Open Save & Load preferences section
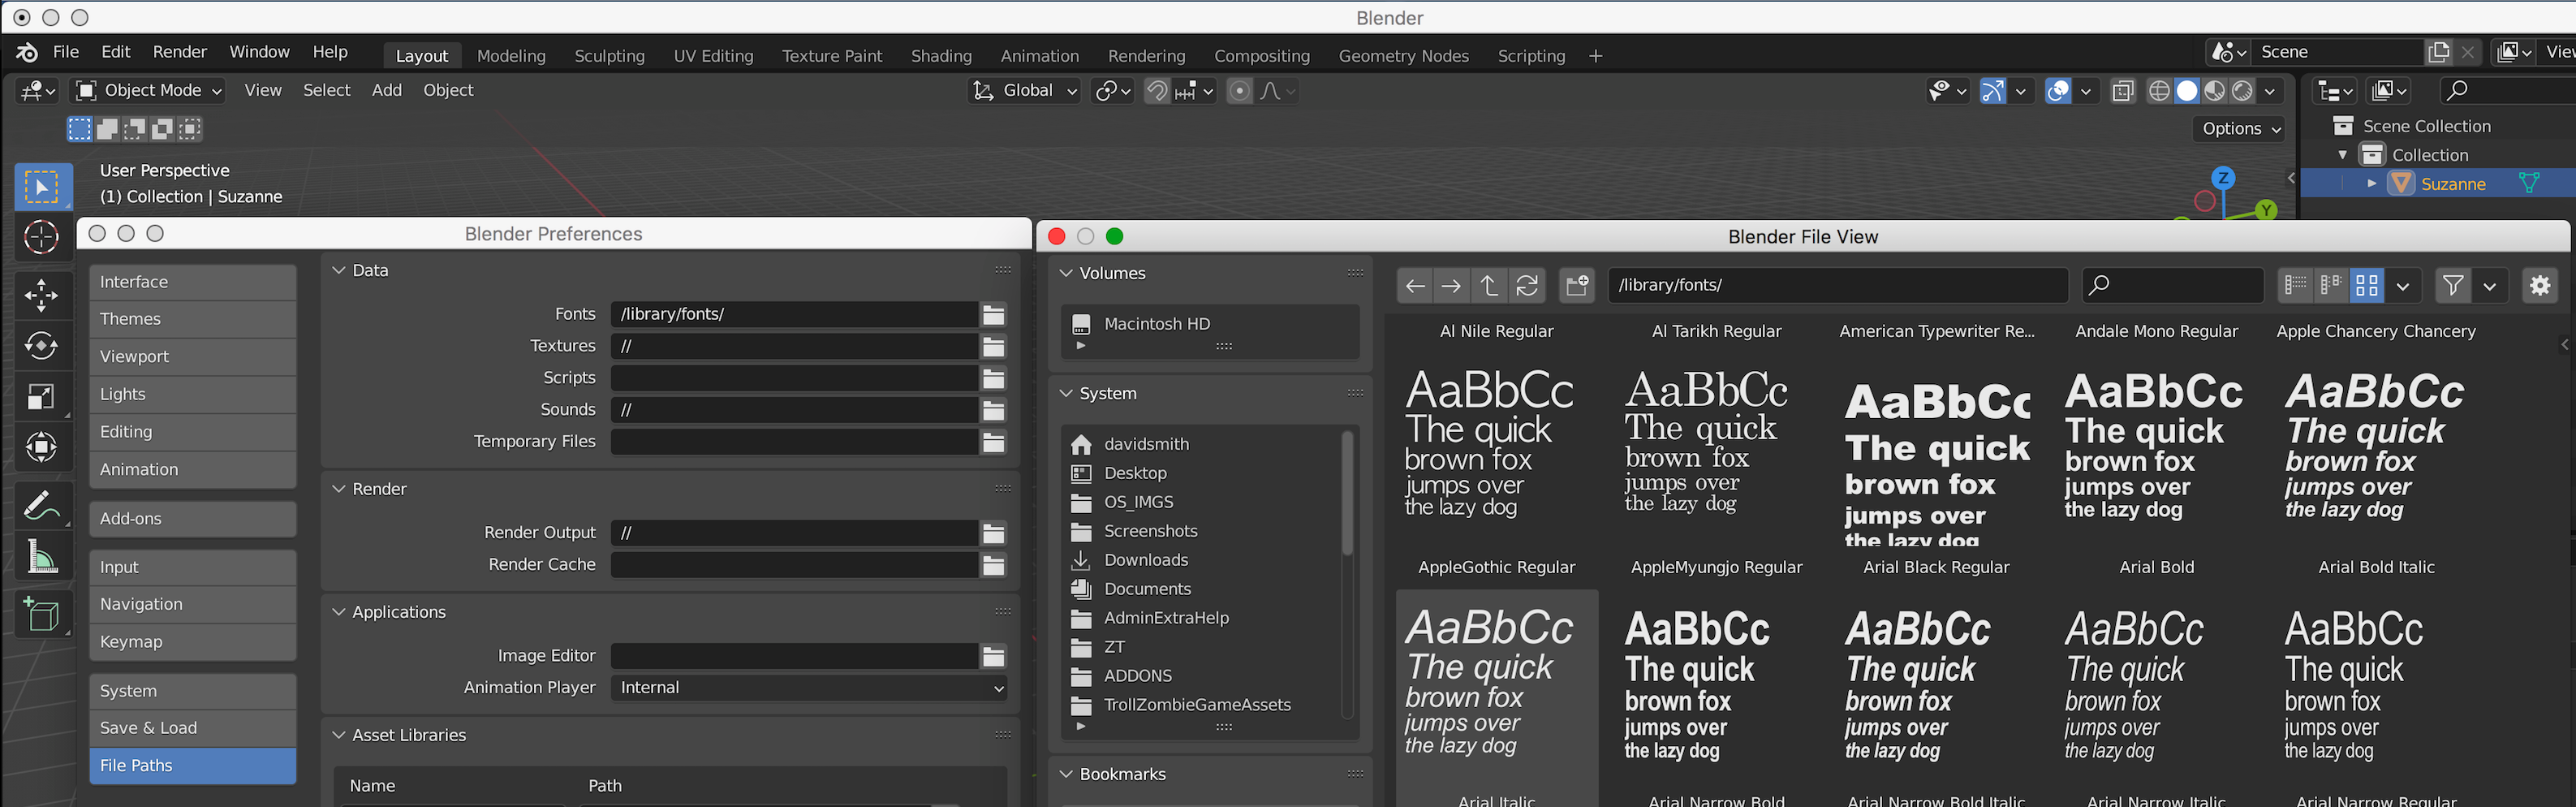The width and height of the screenshot is (2576, 807). 193,729
